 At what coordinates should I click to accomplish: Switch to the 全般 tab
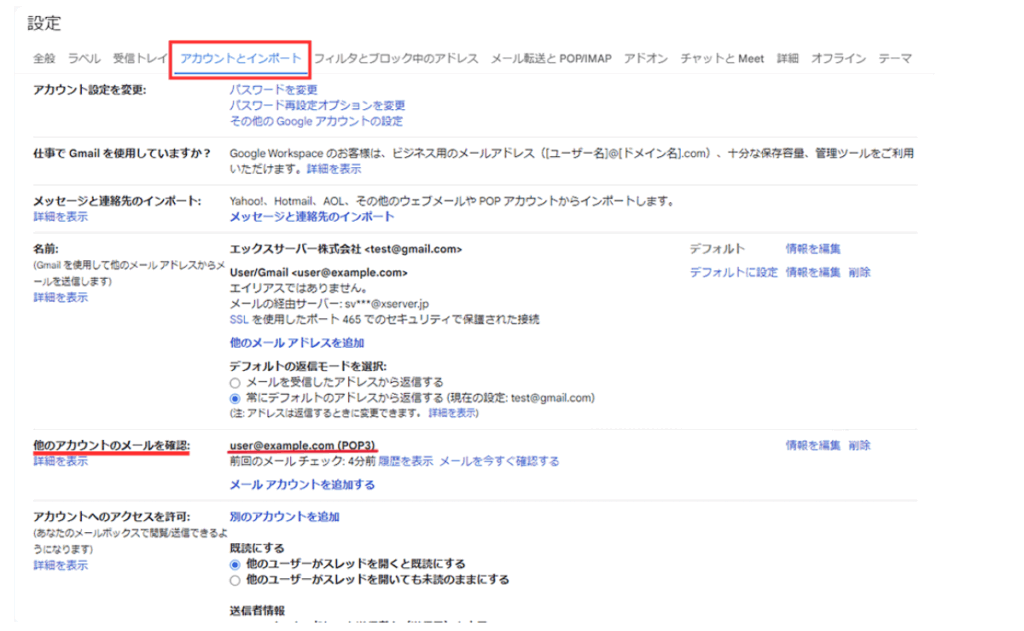[44, 59]
